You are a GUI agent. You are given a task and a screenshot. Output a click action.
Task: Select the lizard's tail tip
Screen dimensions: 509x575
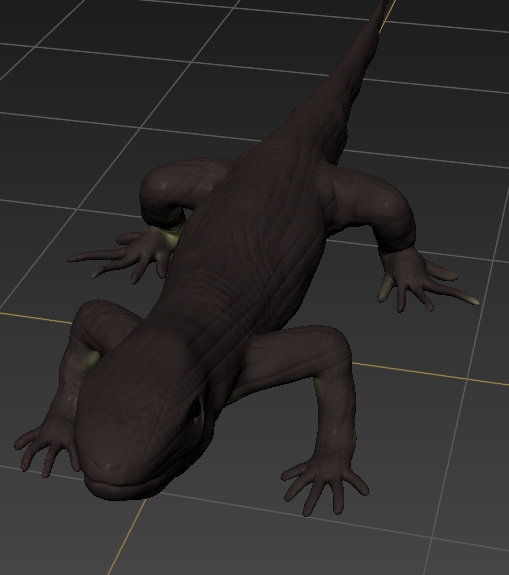tap(382, 6)
